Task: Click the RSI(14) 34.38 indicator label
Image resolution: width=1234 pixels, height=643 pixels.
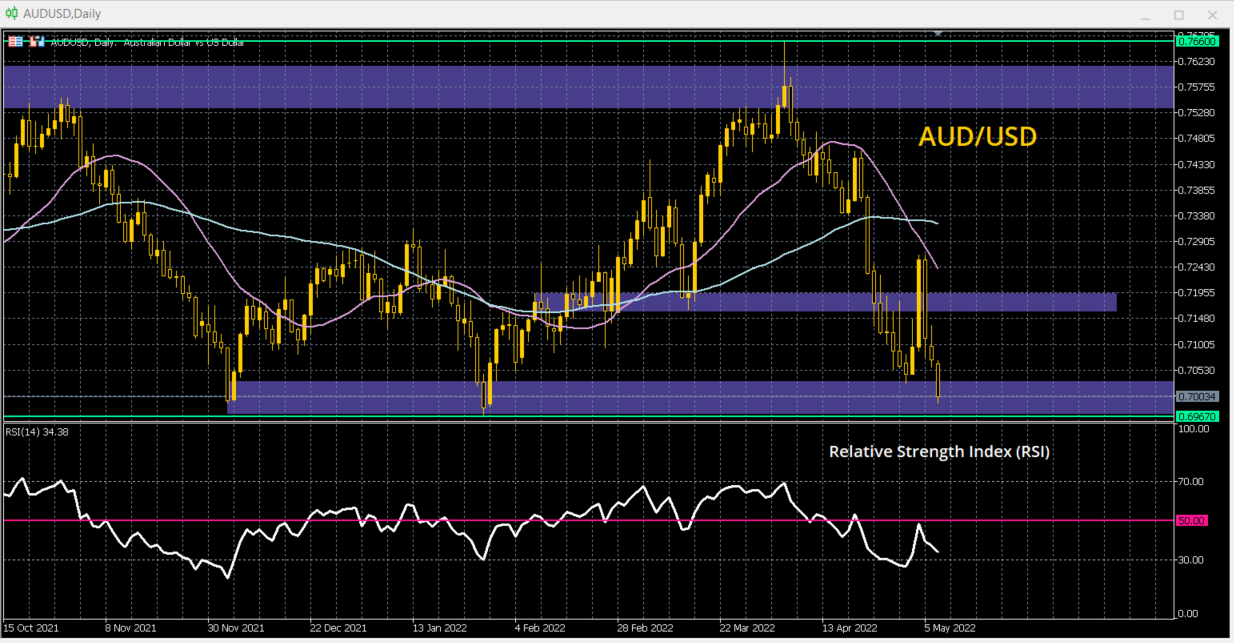Action: [37, 432]
